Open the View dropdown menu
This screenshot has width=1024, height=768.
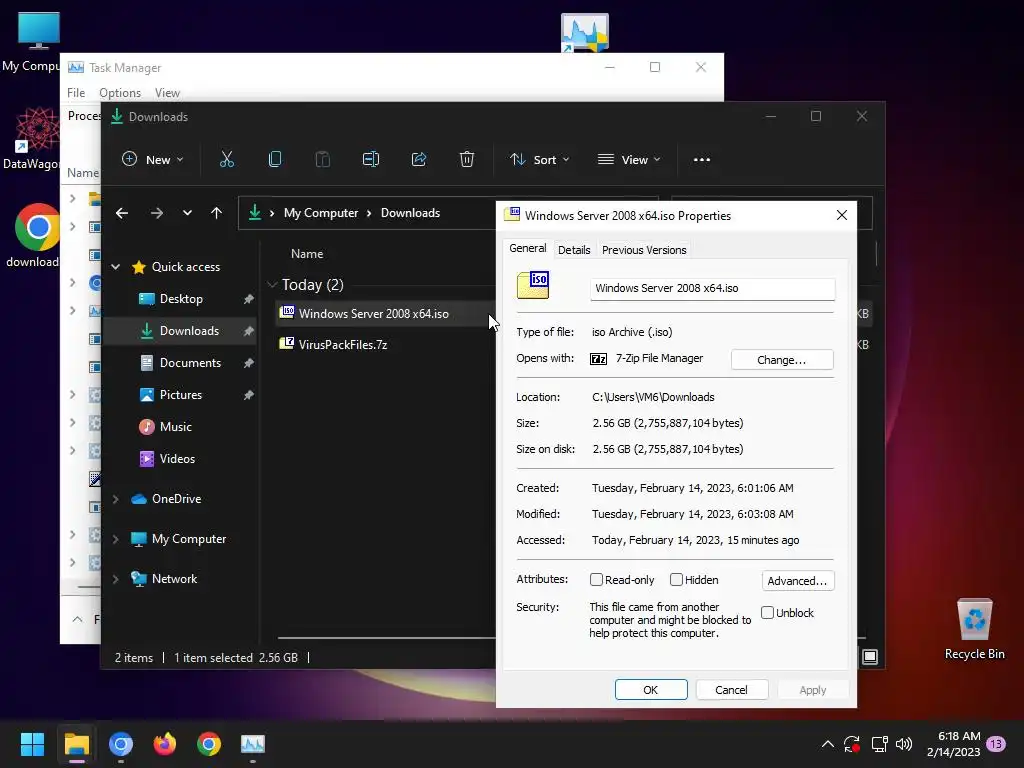pyautogui.click(x=629, y=159)
